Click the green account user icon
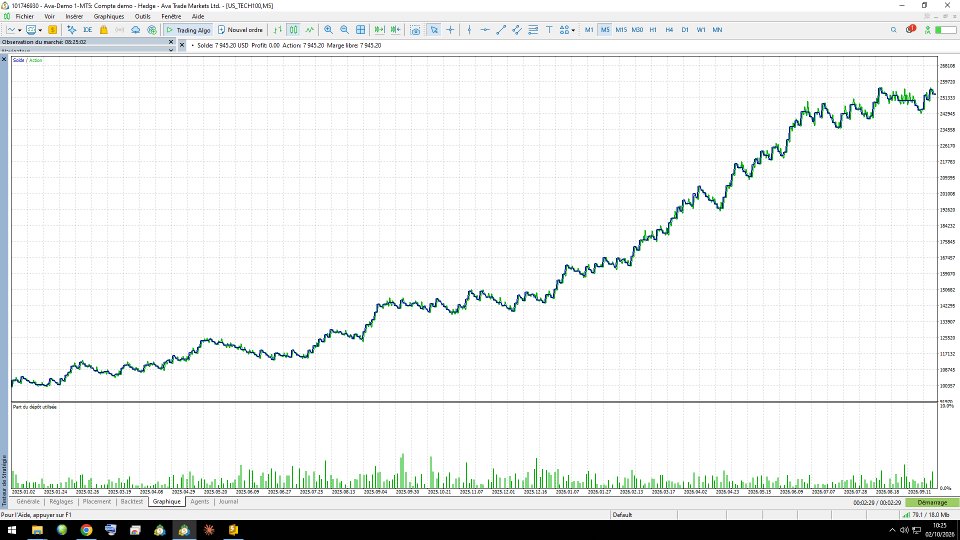Viewport: 960px width, 540px height. point(928,29)
